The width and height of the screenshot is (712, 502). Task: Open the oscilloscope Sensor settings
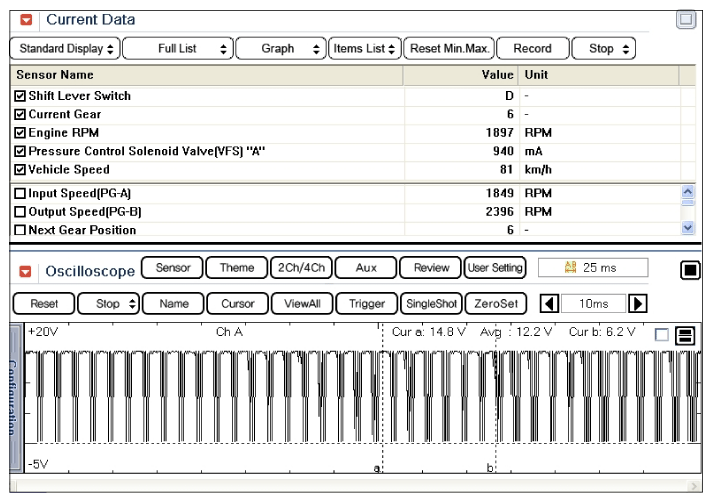[173, 268]
